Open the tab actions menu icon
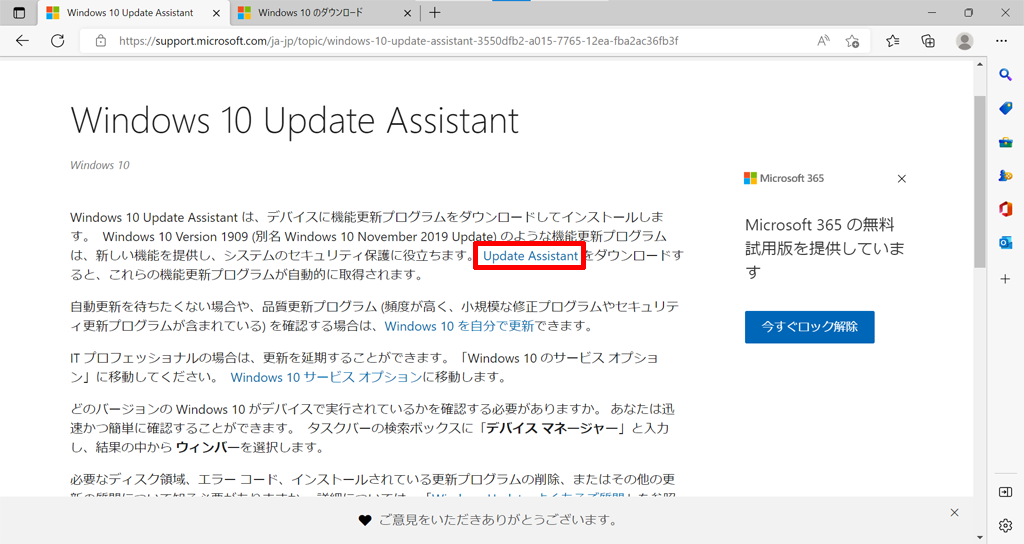Viewport: 1024px width, 544px height. [19, 12]
